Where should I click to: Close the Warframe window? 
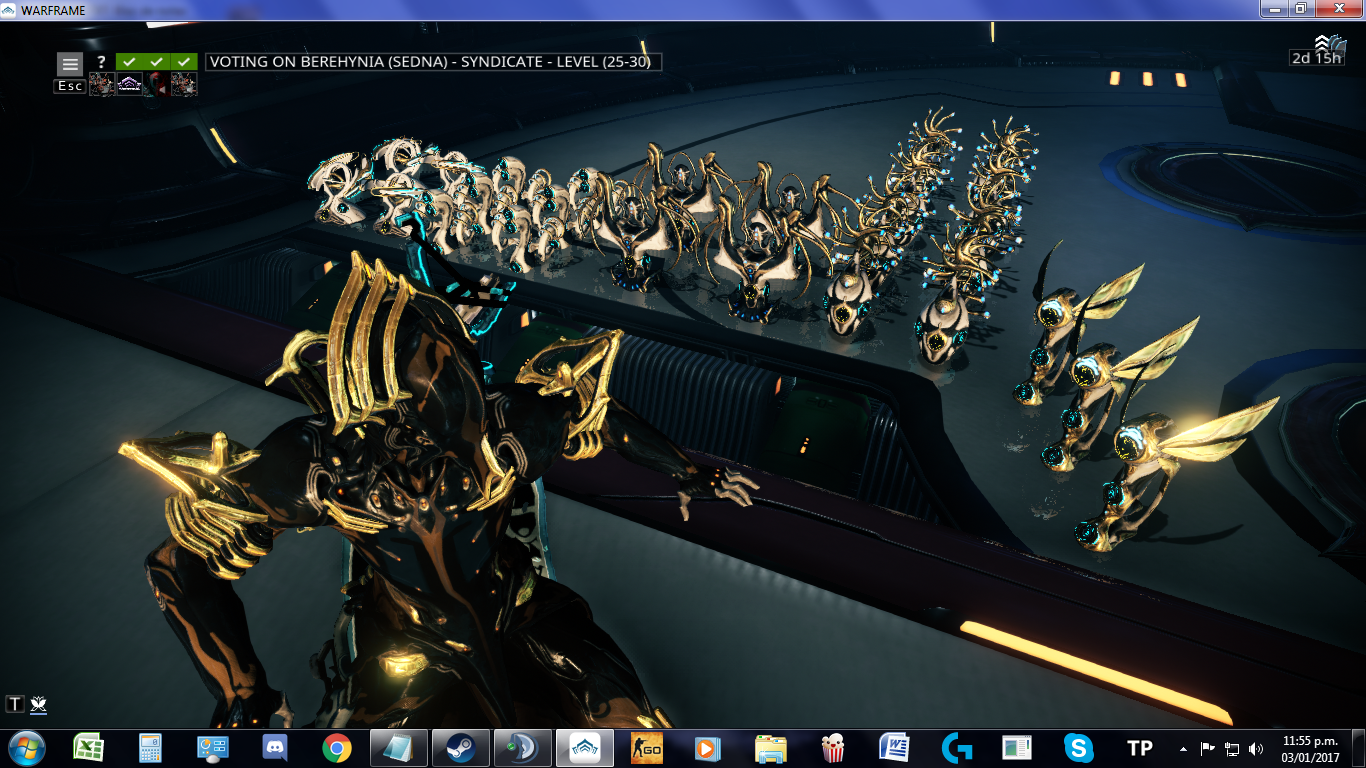pos(1338,9)
